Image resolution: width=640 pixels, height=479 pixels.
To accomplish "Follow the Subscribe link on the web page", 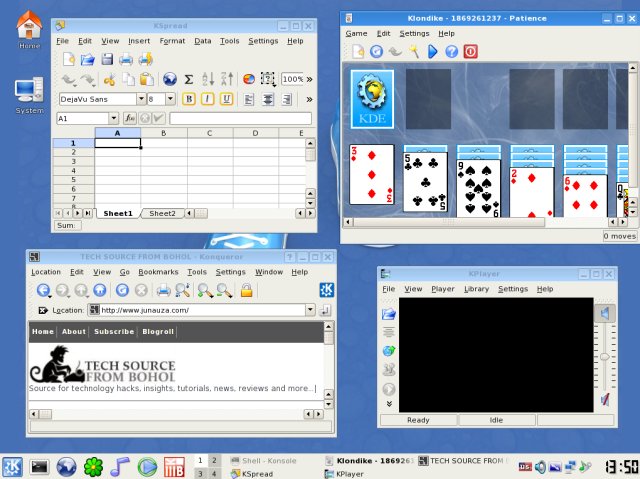I will (x=114, y=331).
